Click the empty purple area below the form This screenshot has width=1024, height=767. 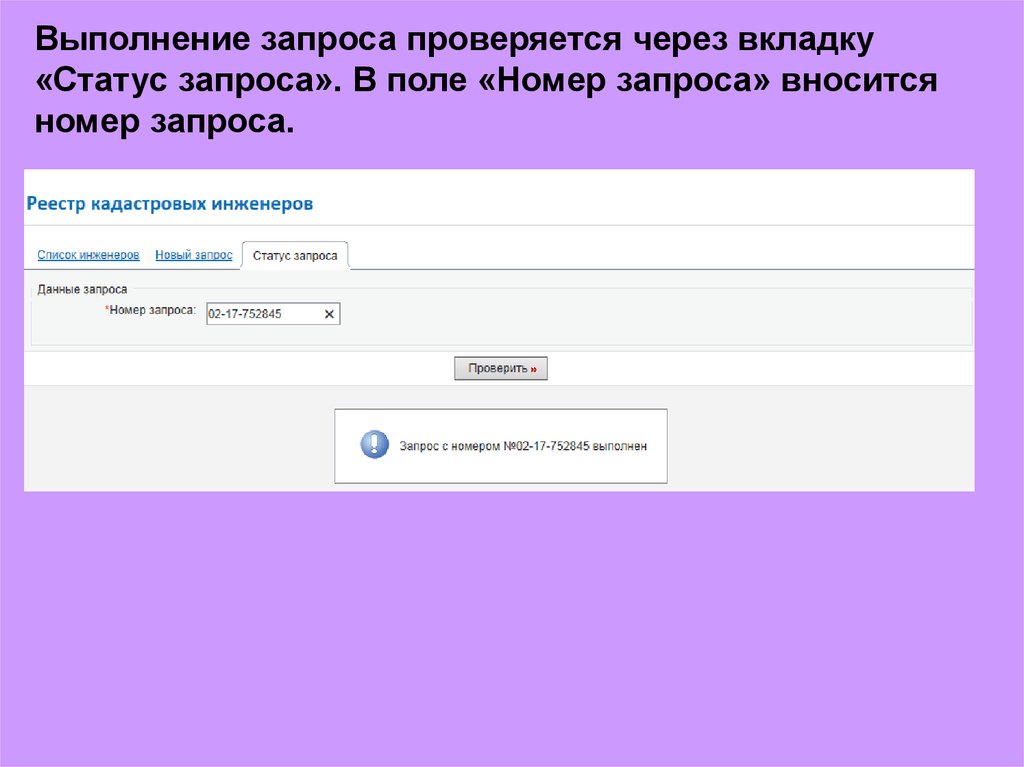point(500,620)
